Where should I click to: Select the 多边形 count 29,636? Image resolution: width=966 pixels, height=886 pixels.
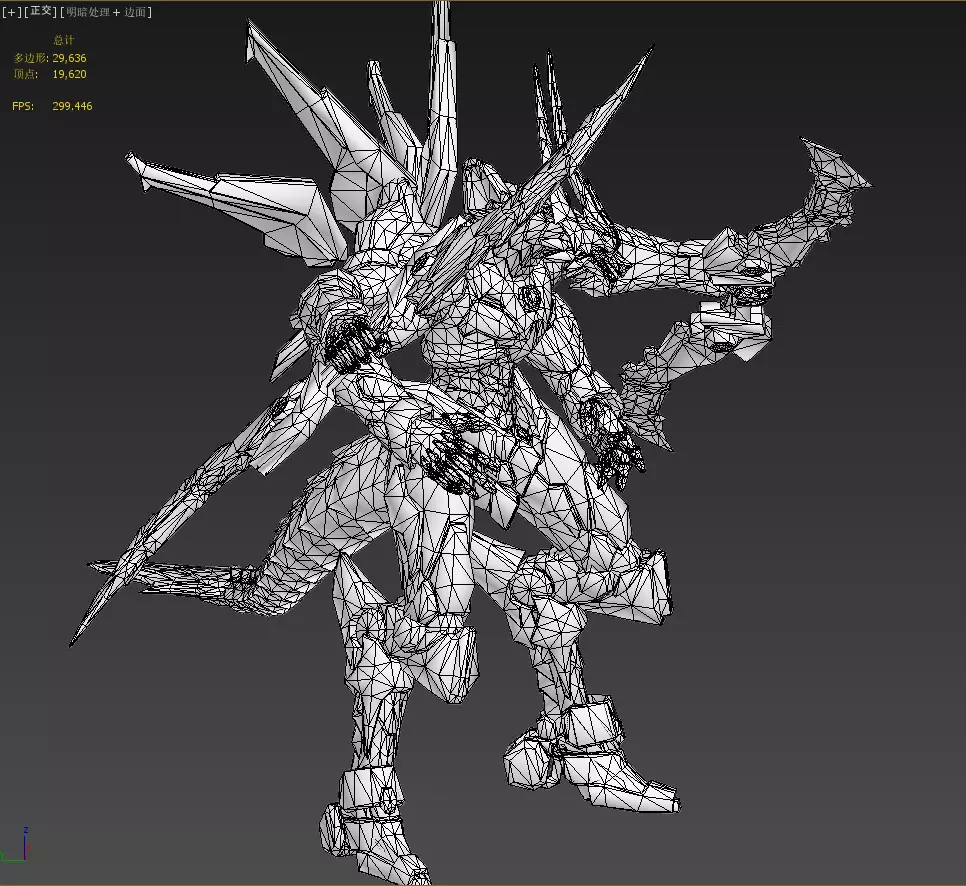coord(69,58)
